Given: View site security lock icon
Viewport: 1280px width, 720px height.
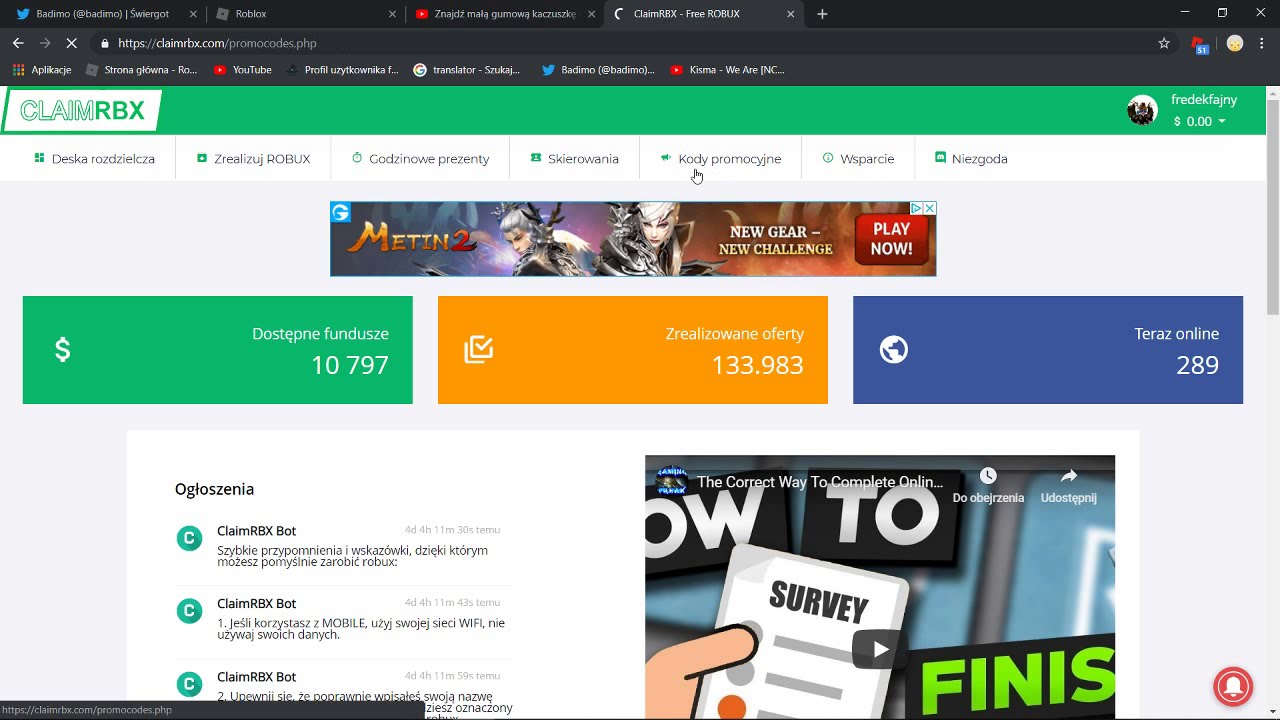Looking at the screenshot, I should pyautogui.click(x=105, y=43).
